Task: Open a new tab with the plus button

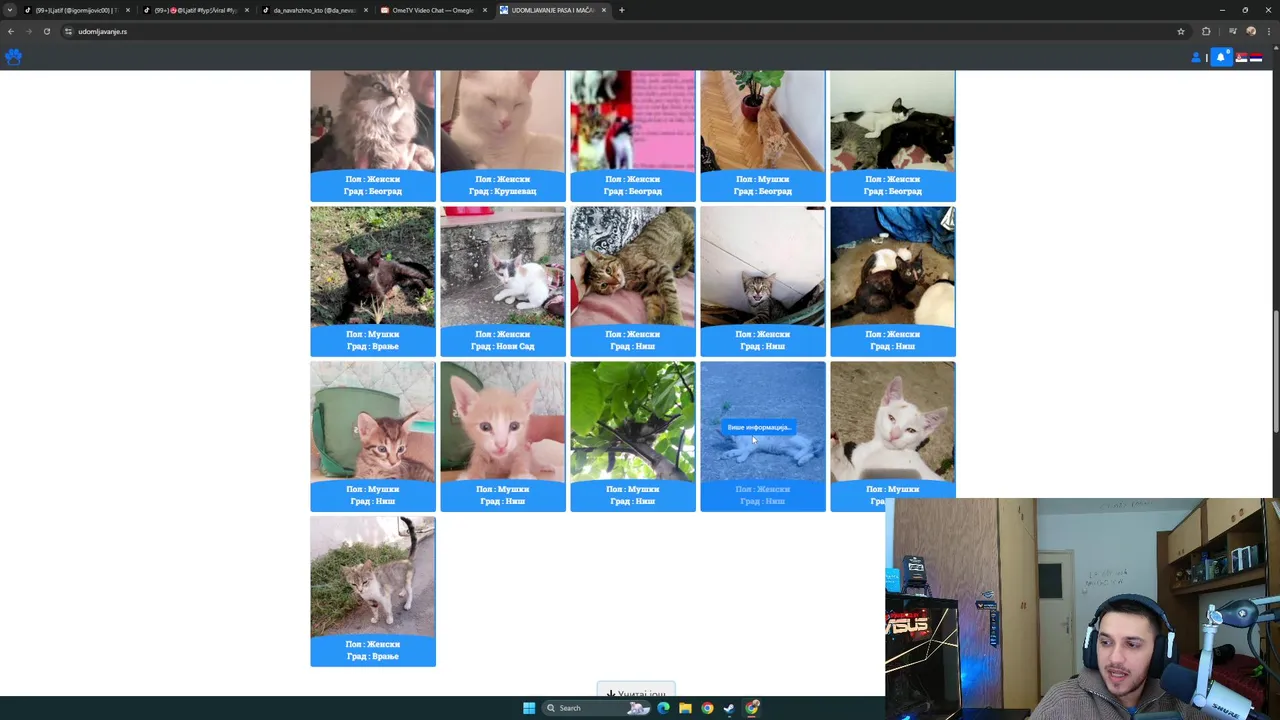Action: coord(621,10)
